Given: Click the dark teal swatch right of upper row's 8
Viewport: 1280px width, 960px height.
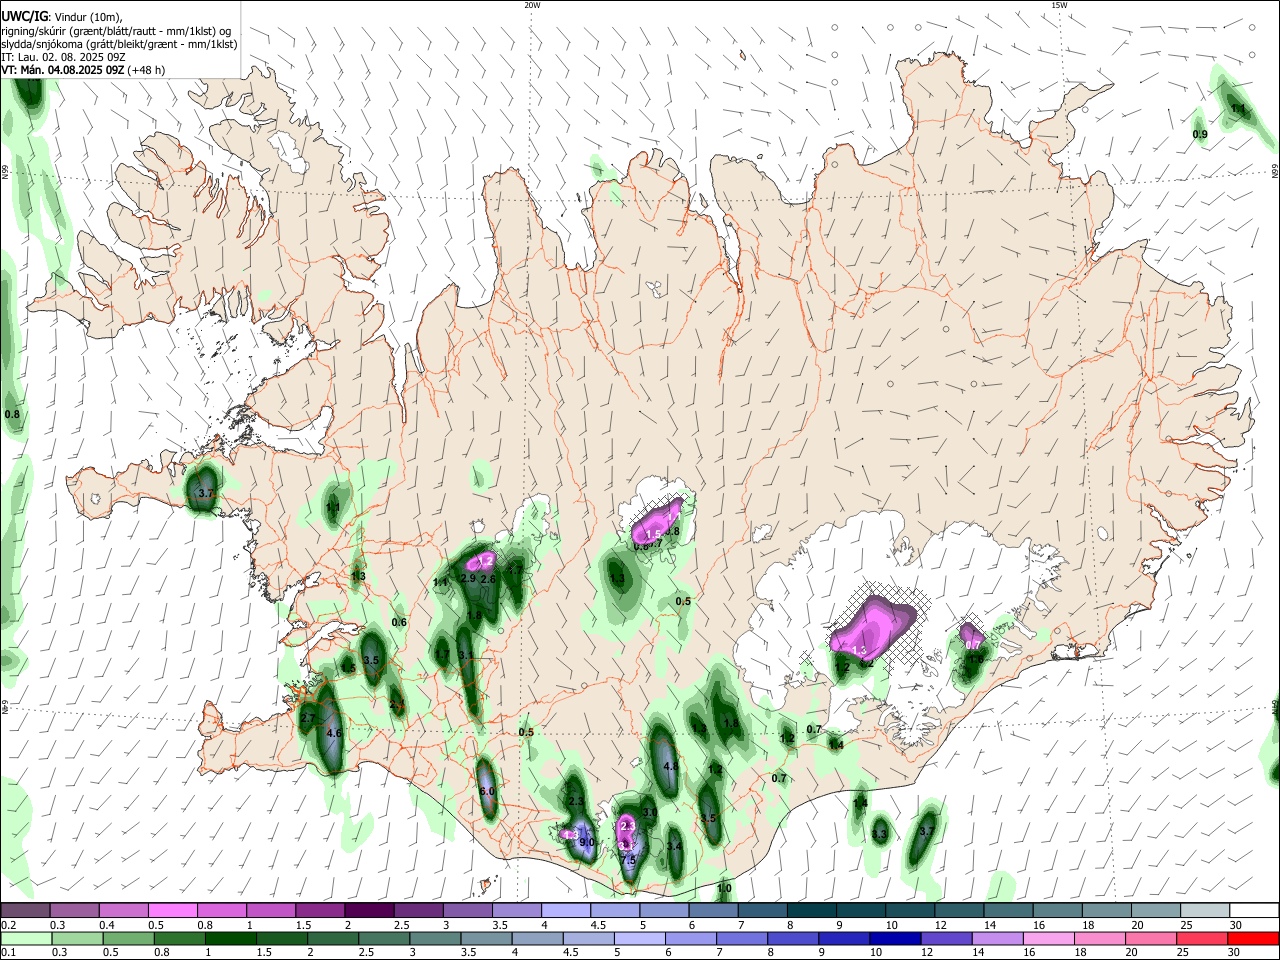Looking at the screenshot, I should point(811,910).
